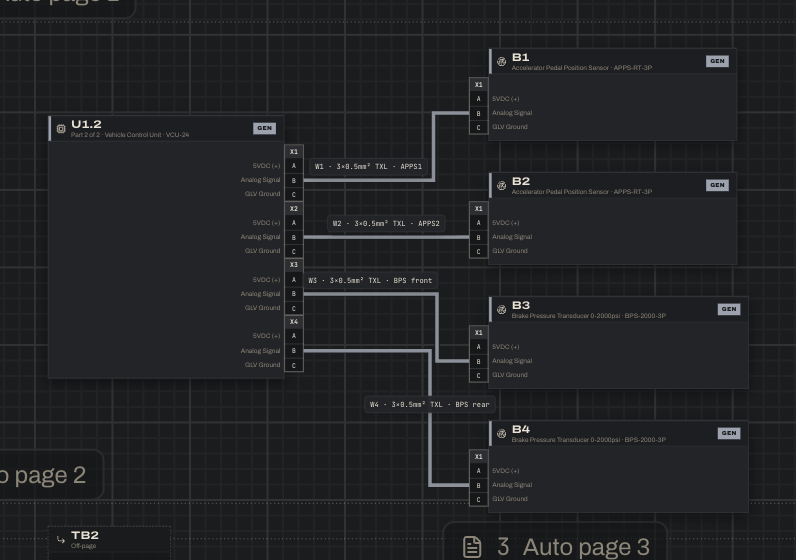
Task: Select the B2 component title
Action: click(x=521, y=181)
